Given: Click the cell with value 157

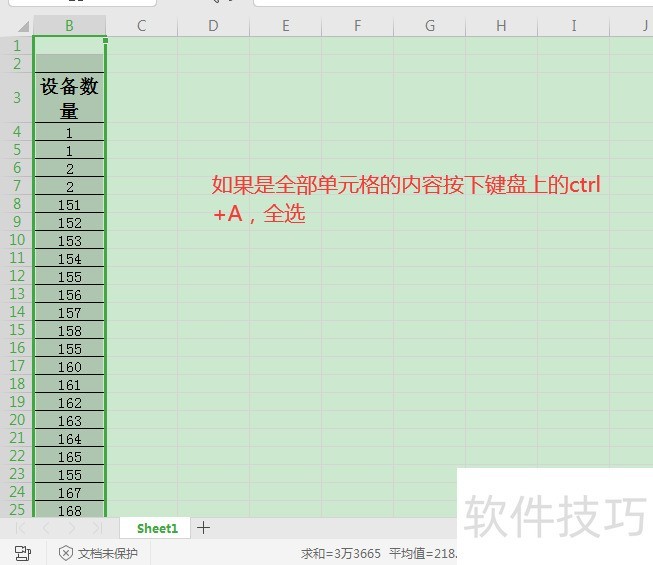Looking at the screenshot, I should pos(70,312).
